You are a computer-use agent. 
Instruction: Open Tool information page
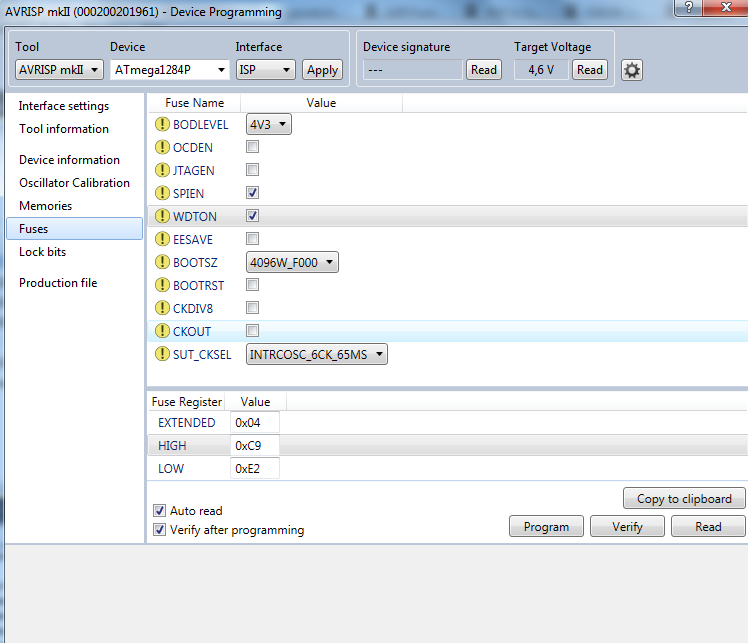click(x=64, y=129)
